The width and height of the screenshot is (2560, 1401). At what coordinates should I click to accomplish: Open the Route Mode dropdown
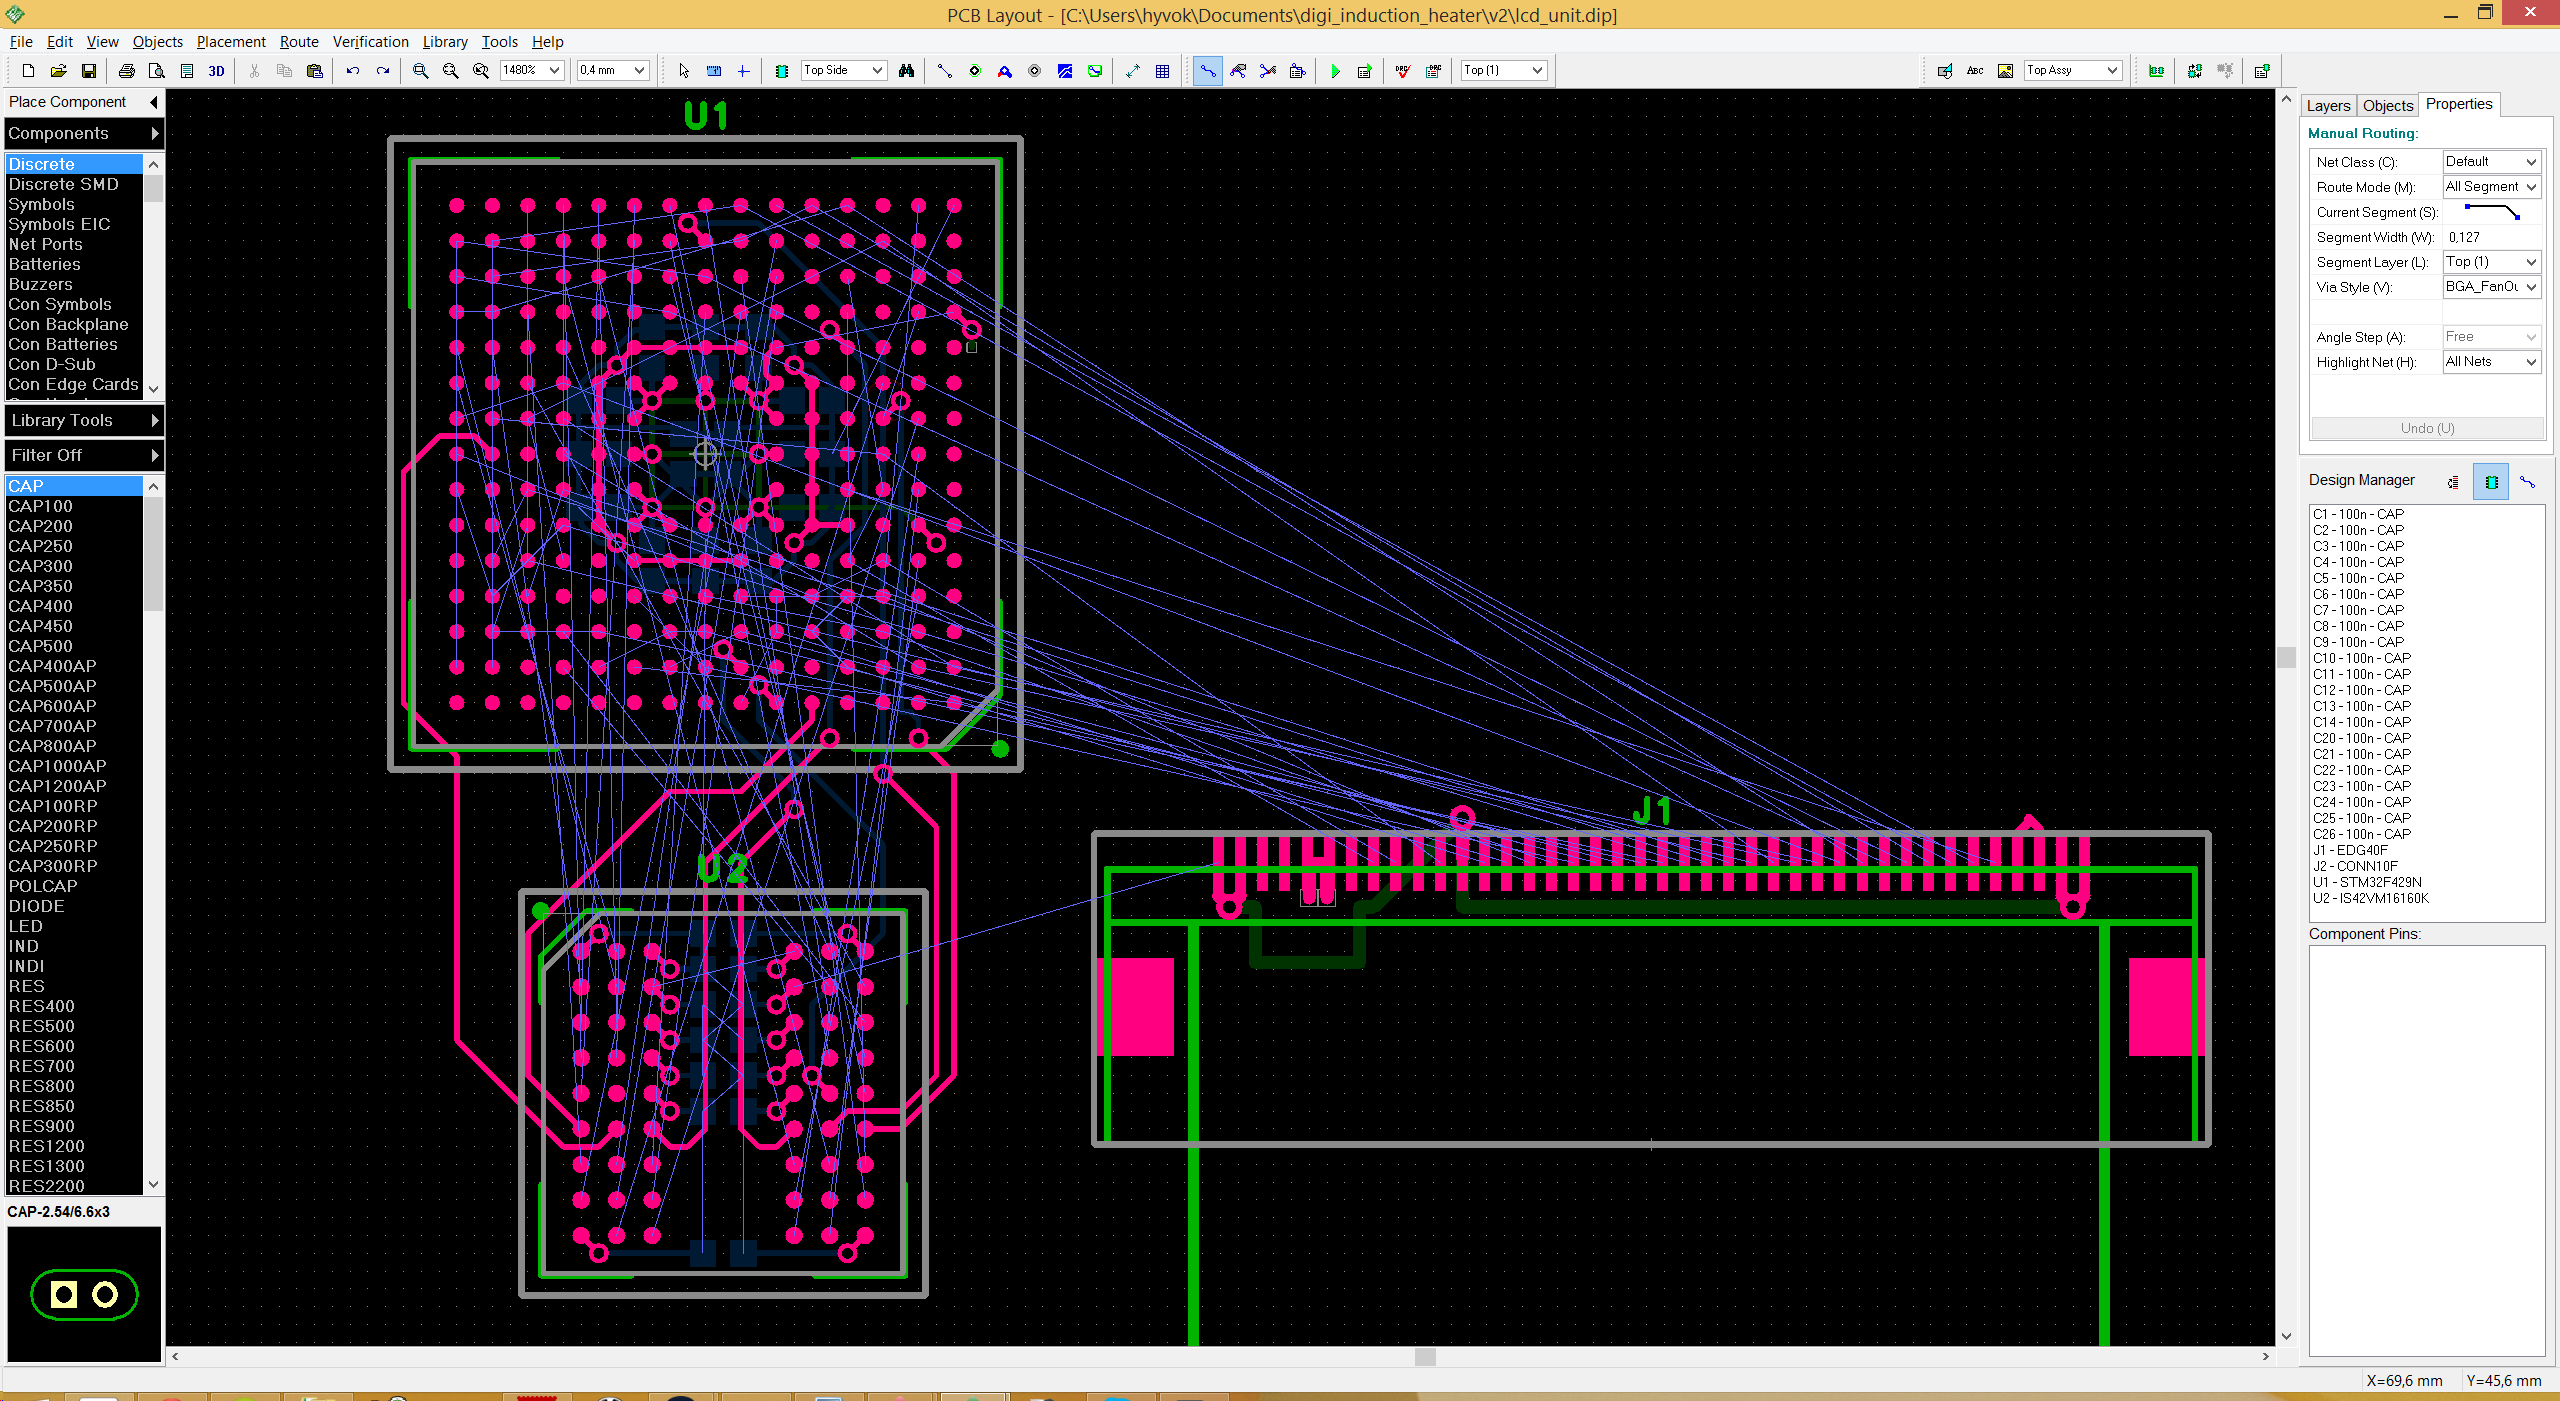[2491, 187]
